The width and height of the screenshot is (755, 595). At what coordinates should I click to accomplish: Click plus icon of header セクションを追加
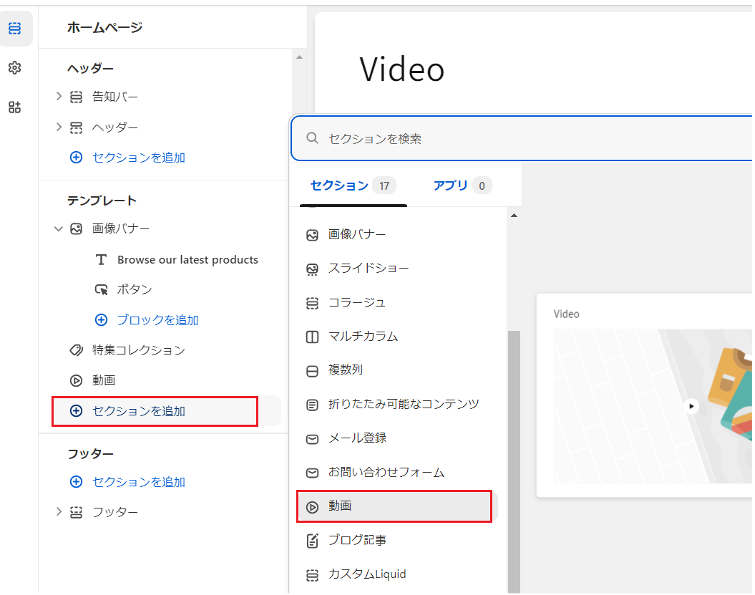(x=76, y=157)
